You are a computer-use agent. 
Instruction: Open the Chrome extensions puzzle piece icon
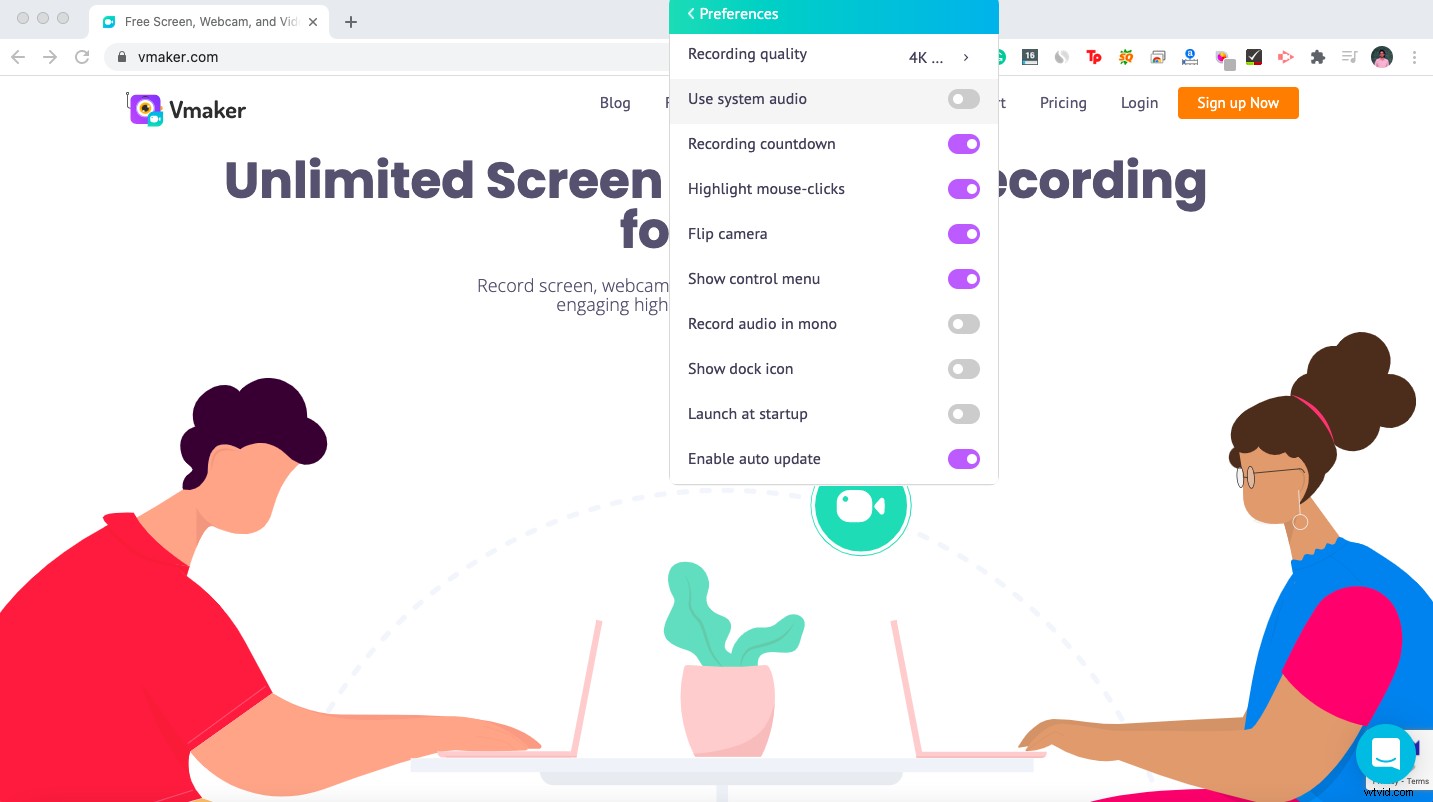pyautogui.click(x=1318, y=58)
